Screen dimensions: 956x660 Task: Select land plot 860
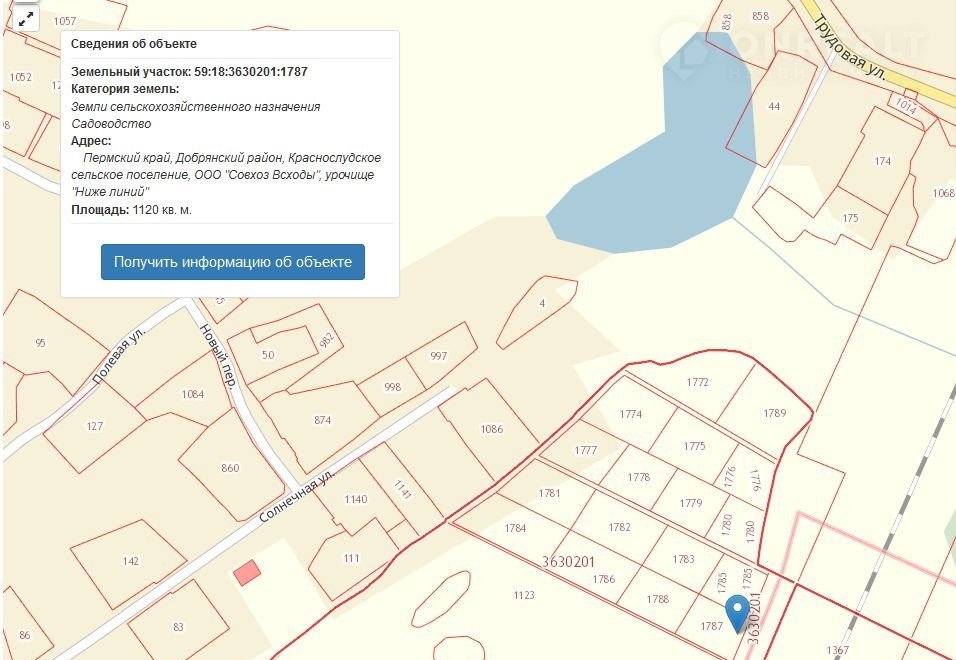(230, 468)
